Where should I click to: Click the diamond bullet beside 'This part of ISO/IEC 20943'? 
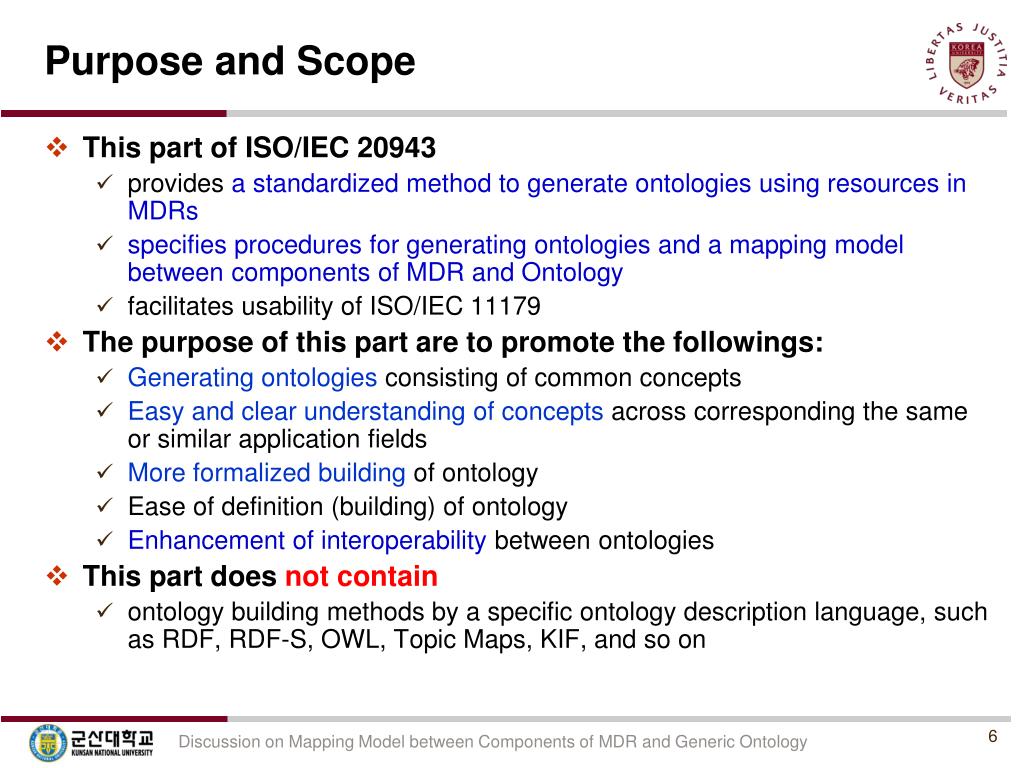click(57, 147)
